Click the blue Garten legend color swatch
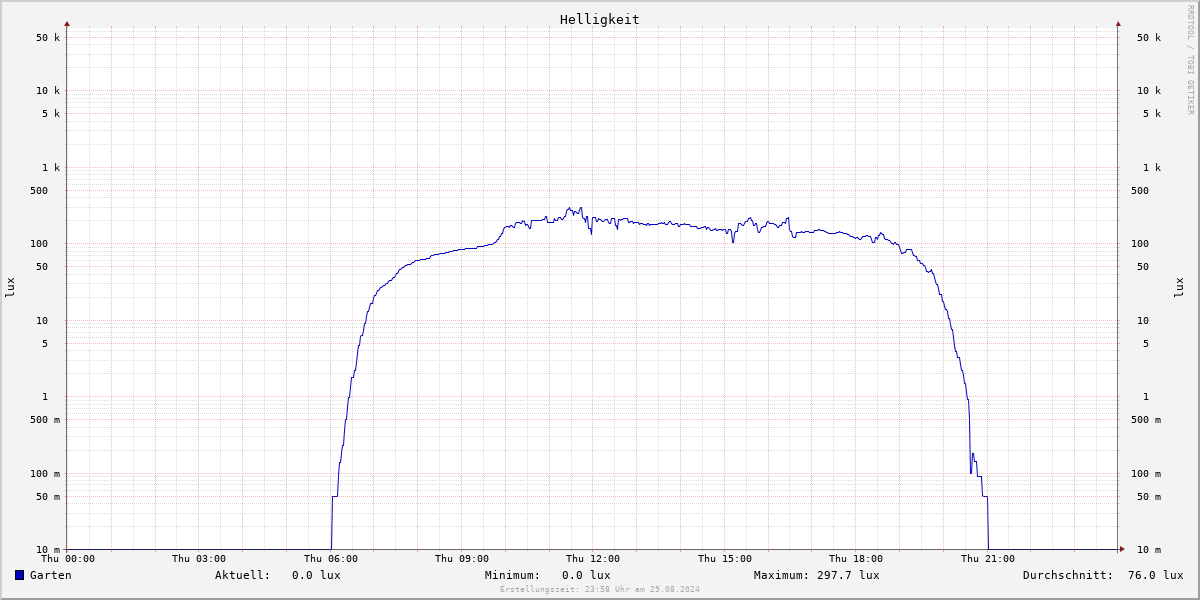Image resolution: width=1200 pixels, height=600 pixels. pos(19,575)
